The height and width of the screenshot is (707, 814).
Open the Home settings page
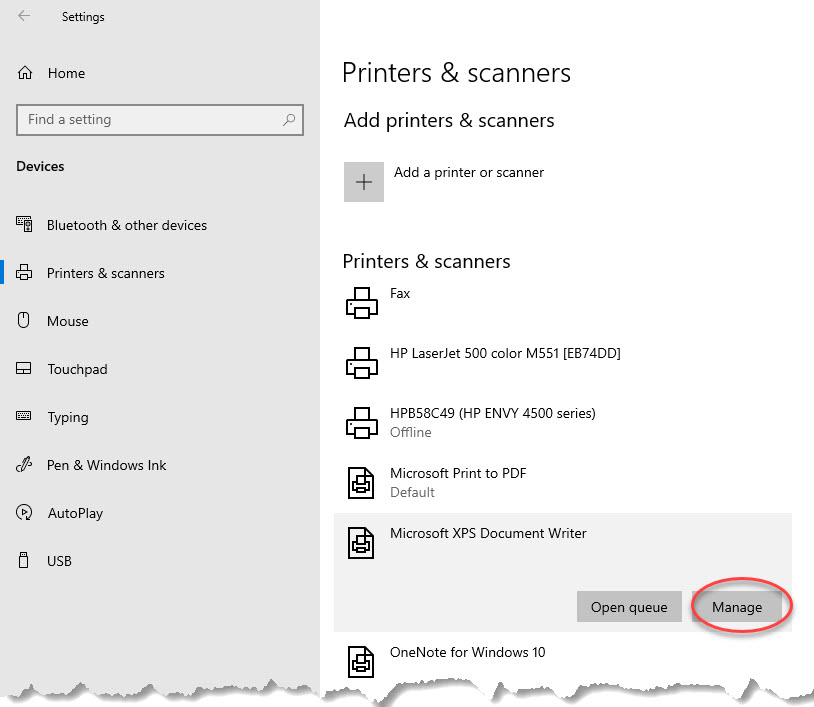66,73
